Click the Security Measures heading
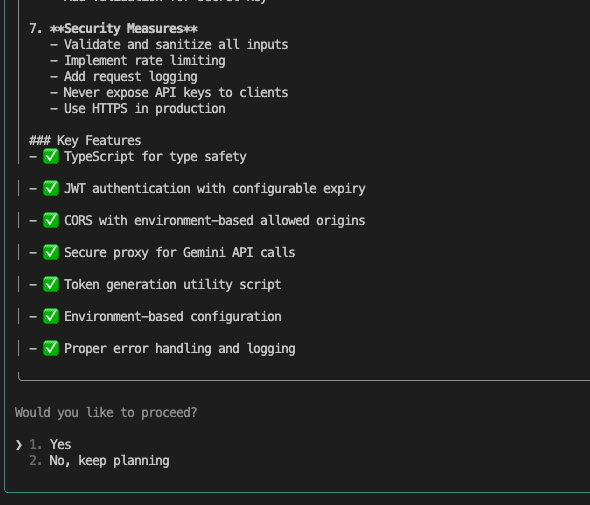 click(x=124, y=29)
